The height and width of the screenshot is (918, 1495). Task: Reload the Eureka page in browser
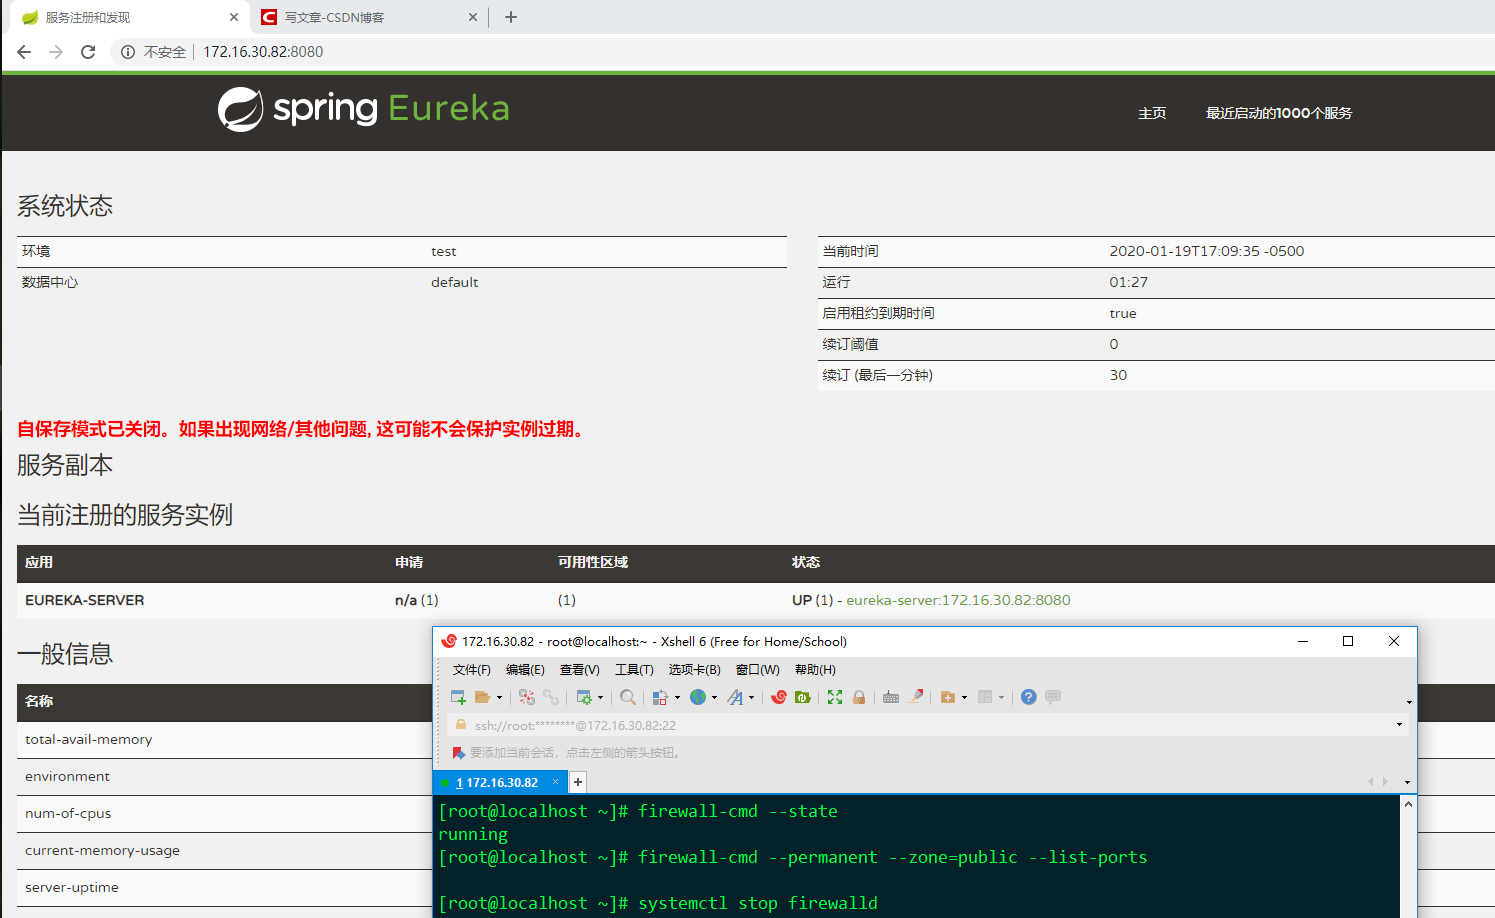coord(88,52)
